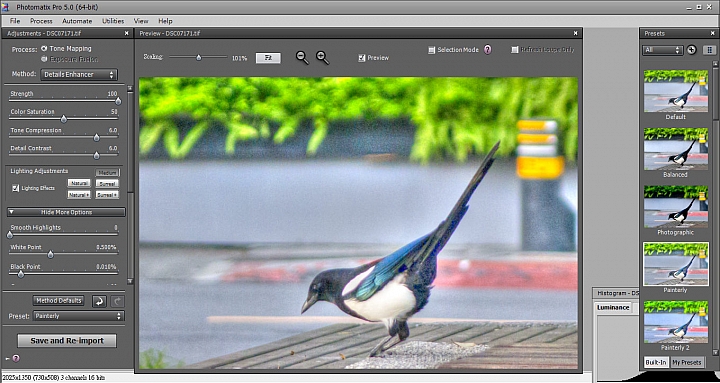The width and height of the screenshot is (720, 383).
Task: Switch to the Built-In presets tab
Action: (x=656, y=362)
